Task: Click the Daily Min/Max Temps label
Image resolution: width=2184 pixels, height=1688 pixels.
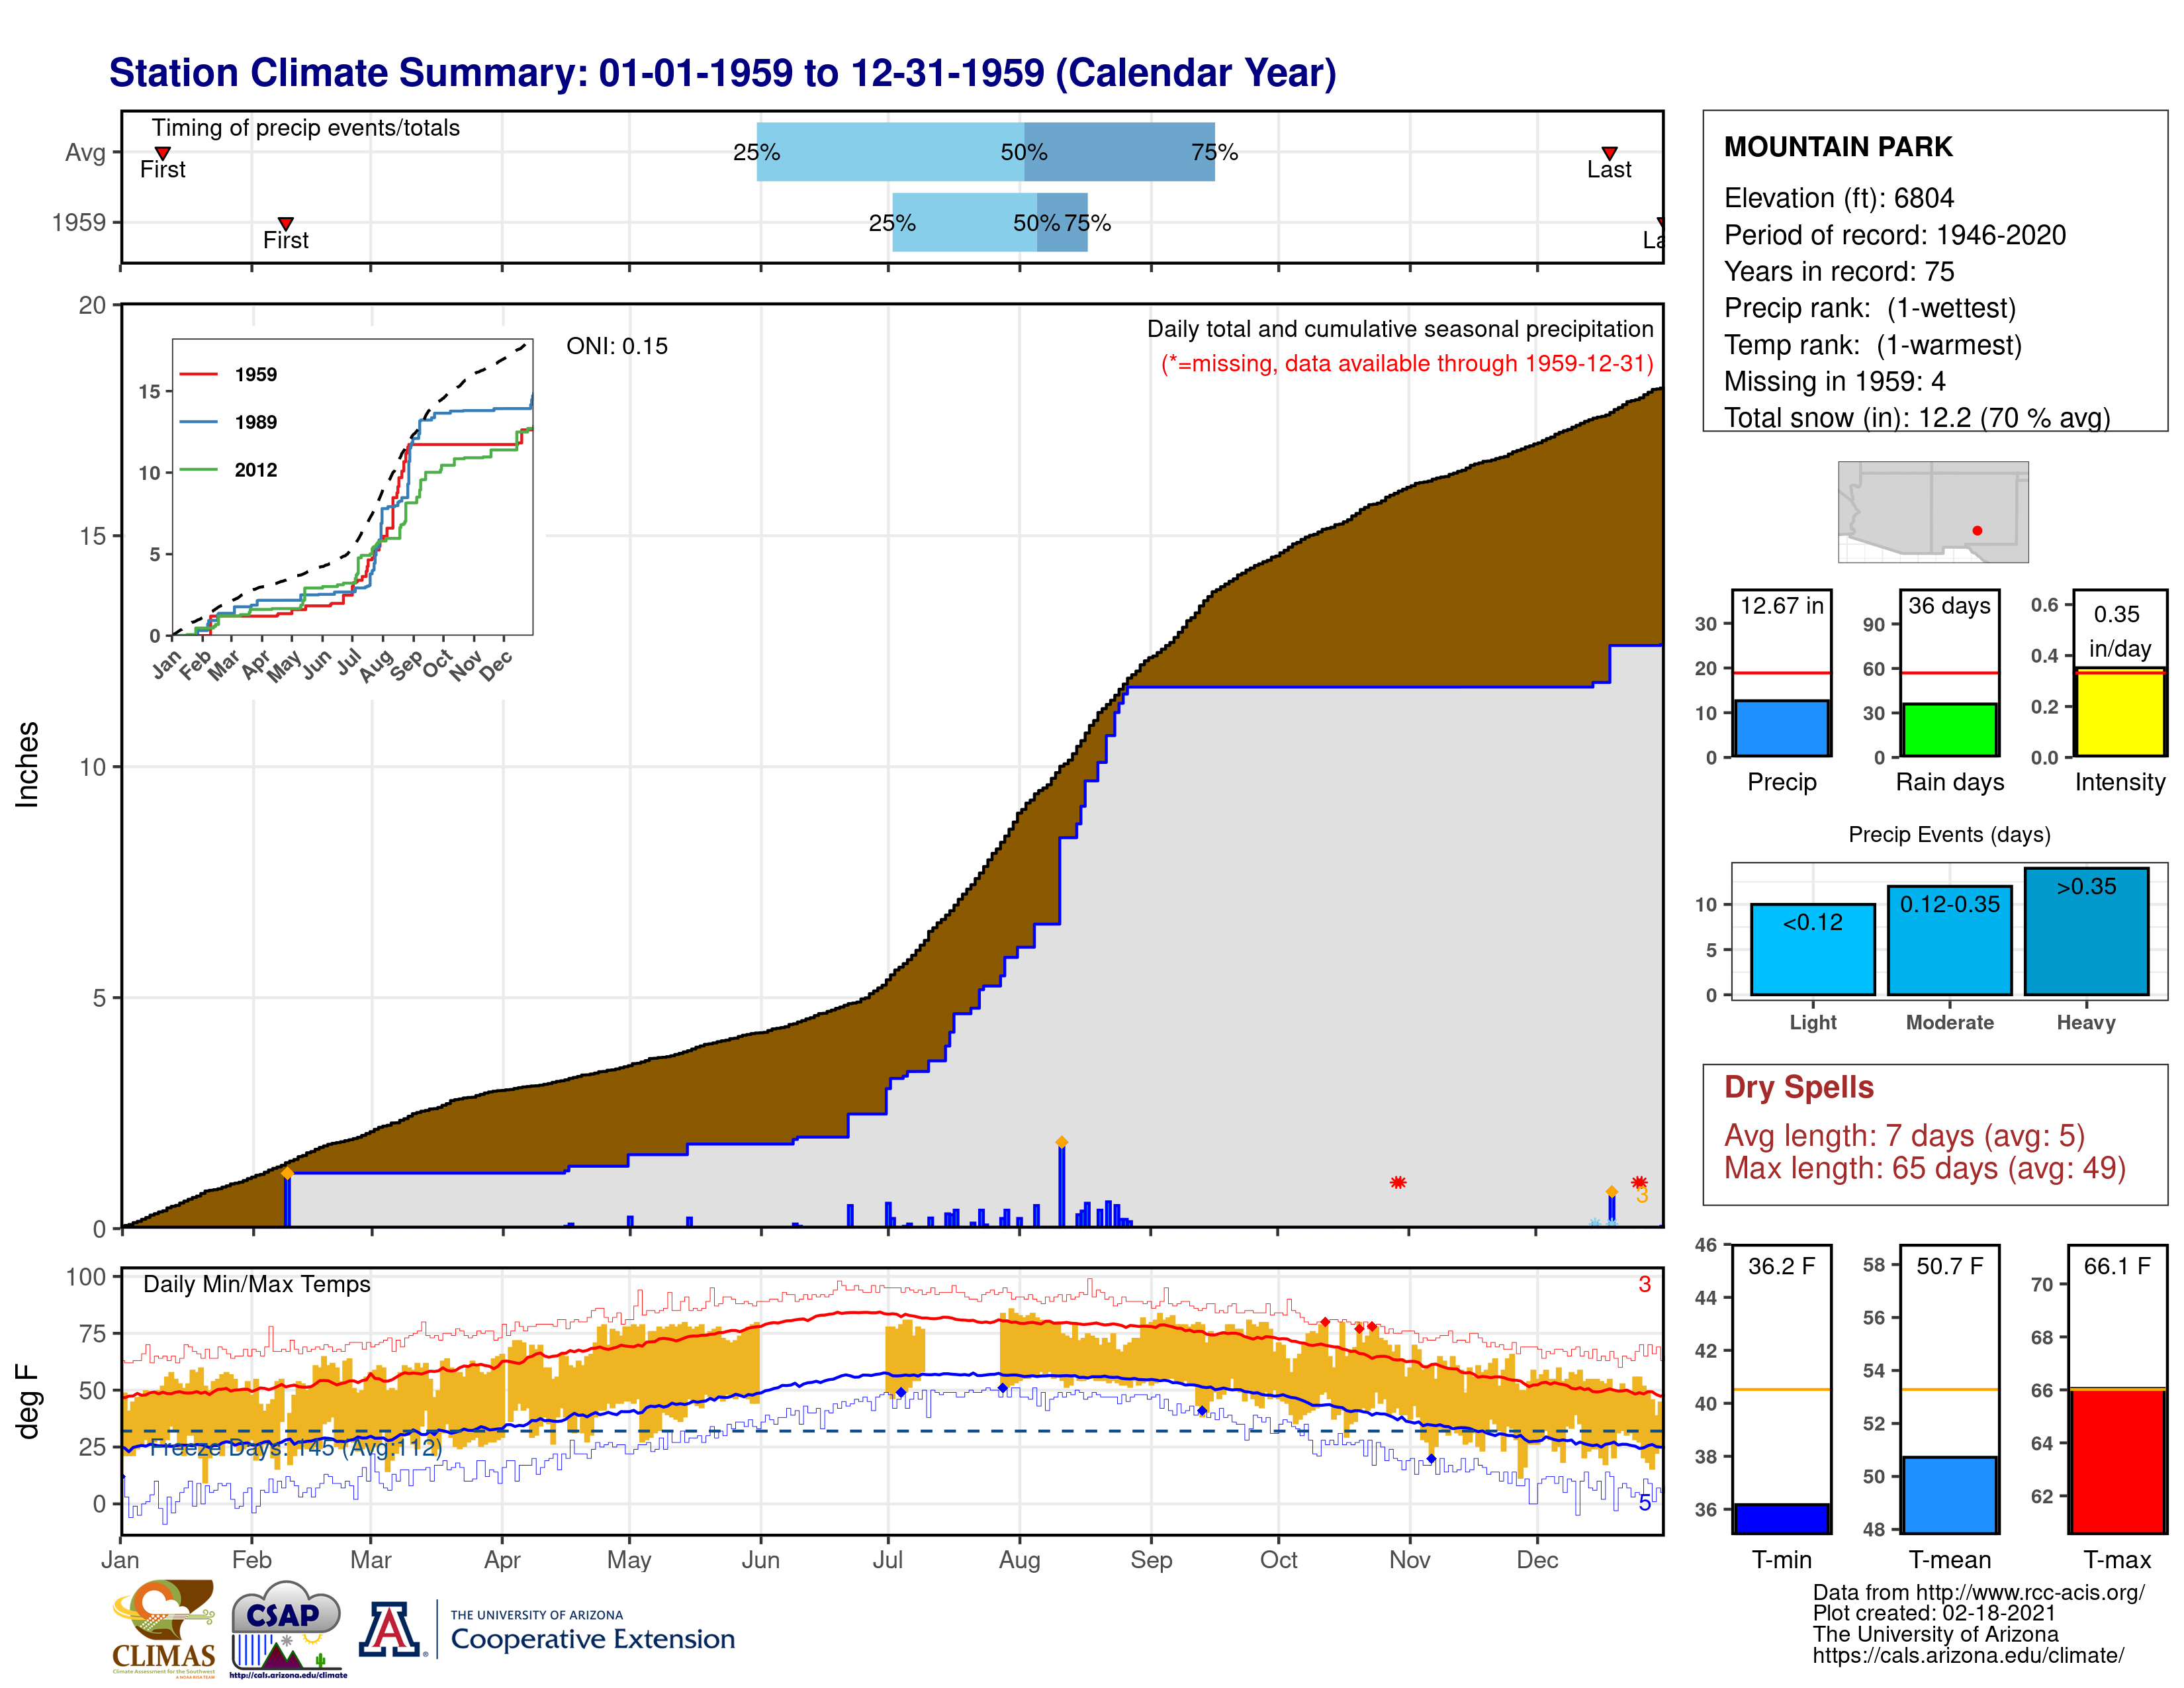Action: 256,1284
